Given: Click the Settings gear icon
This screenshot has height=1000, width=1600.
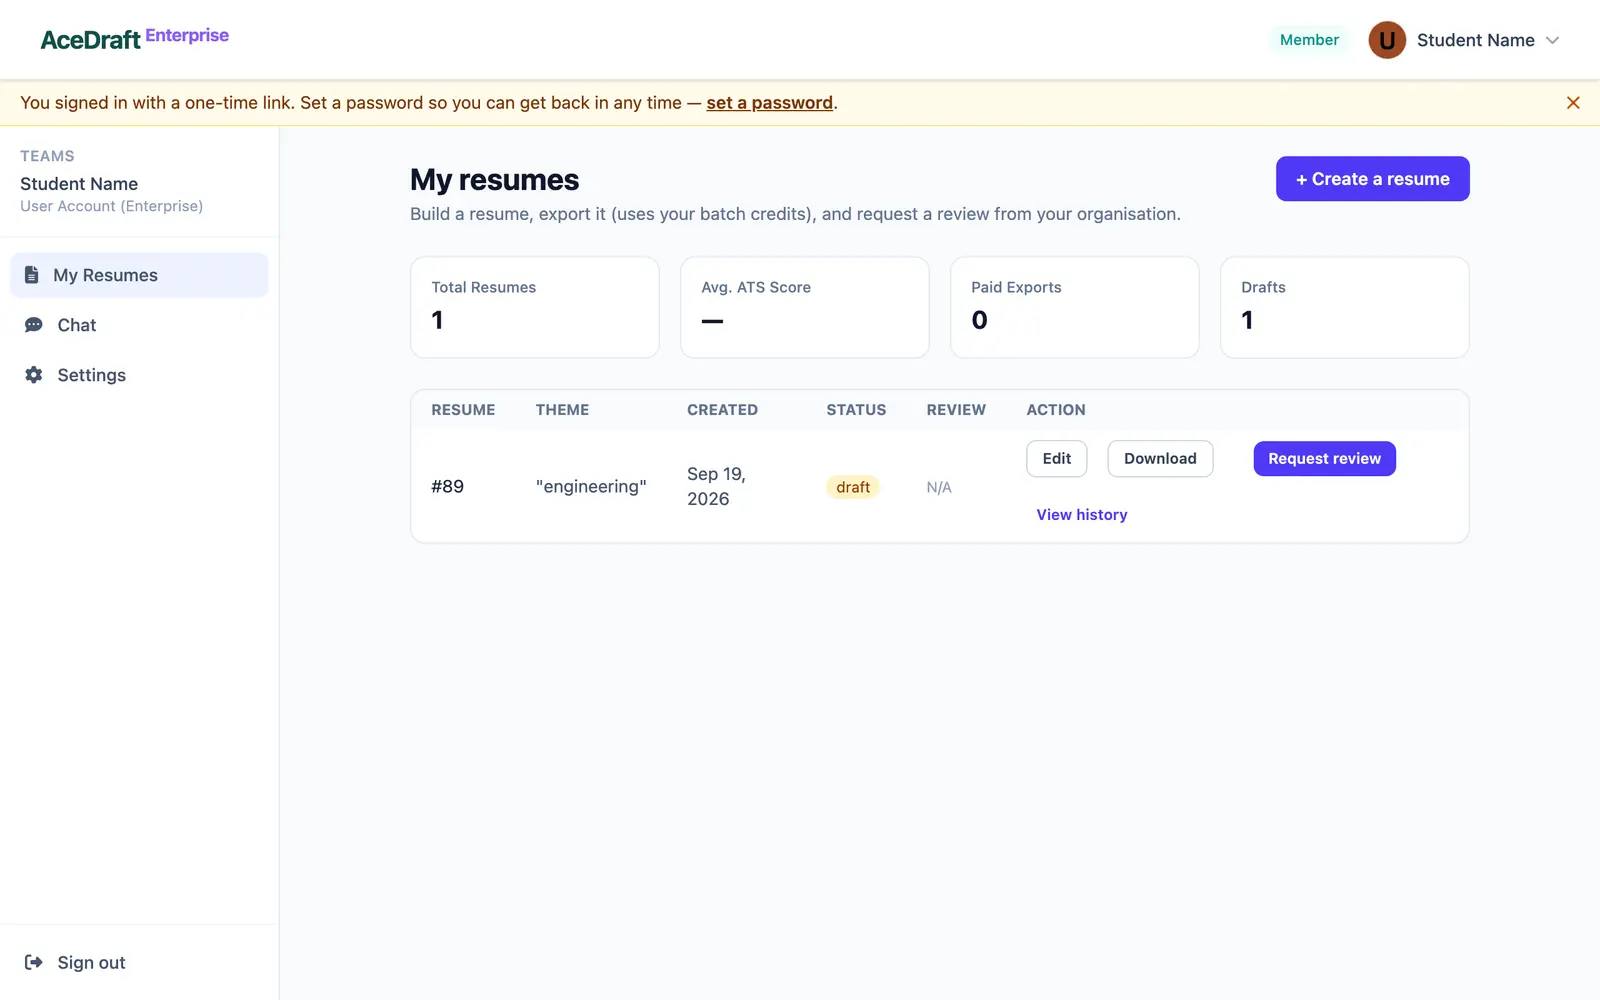Looking at the screenshot, I should point(34,375).
